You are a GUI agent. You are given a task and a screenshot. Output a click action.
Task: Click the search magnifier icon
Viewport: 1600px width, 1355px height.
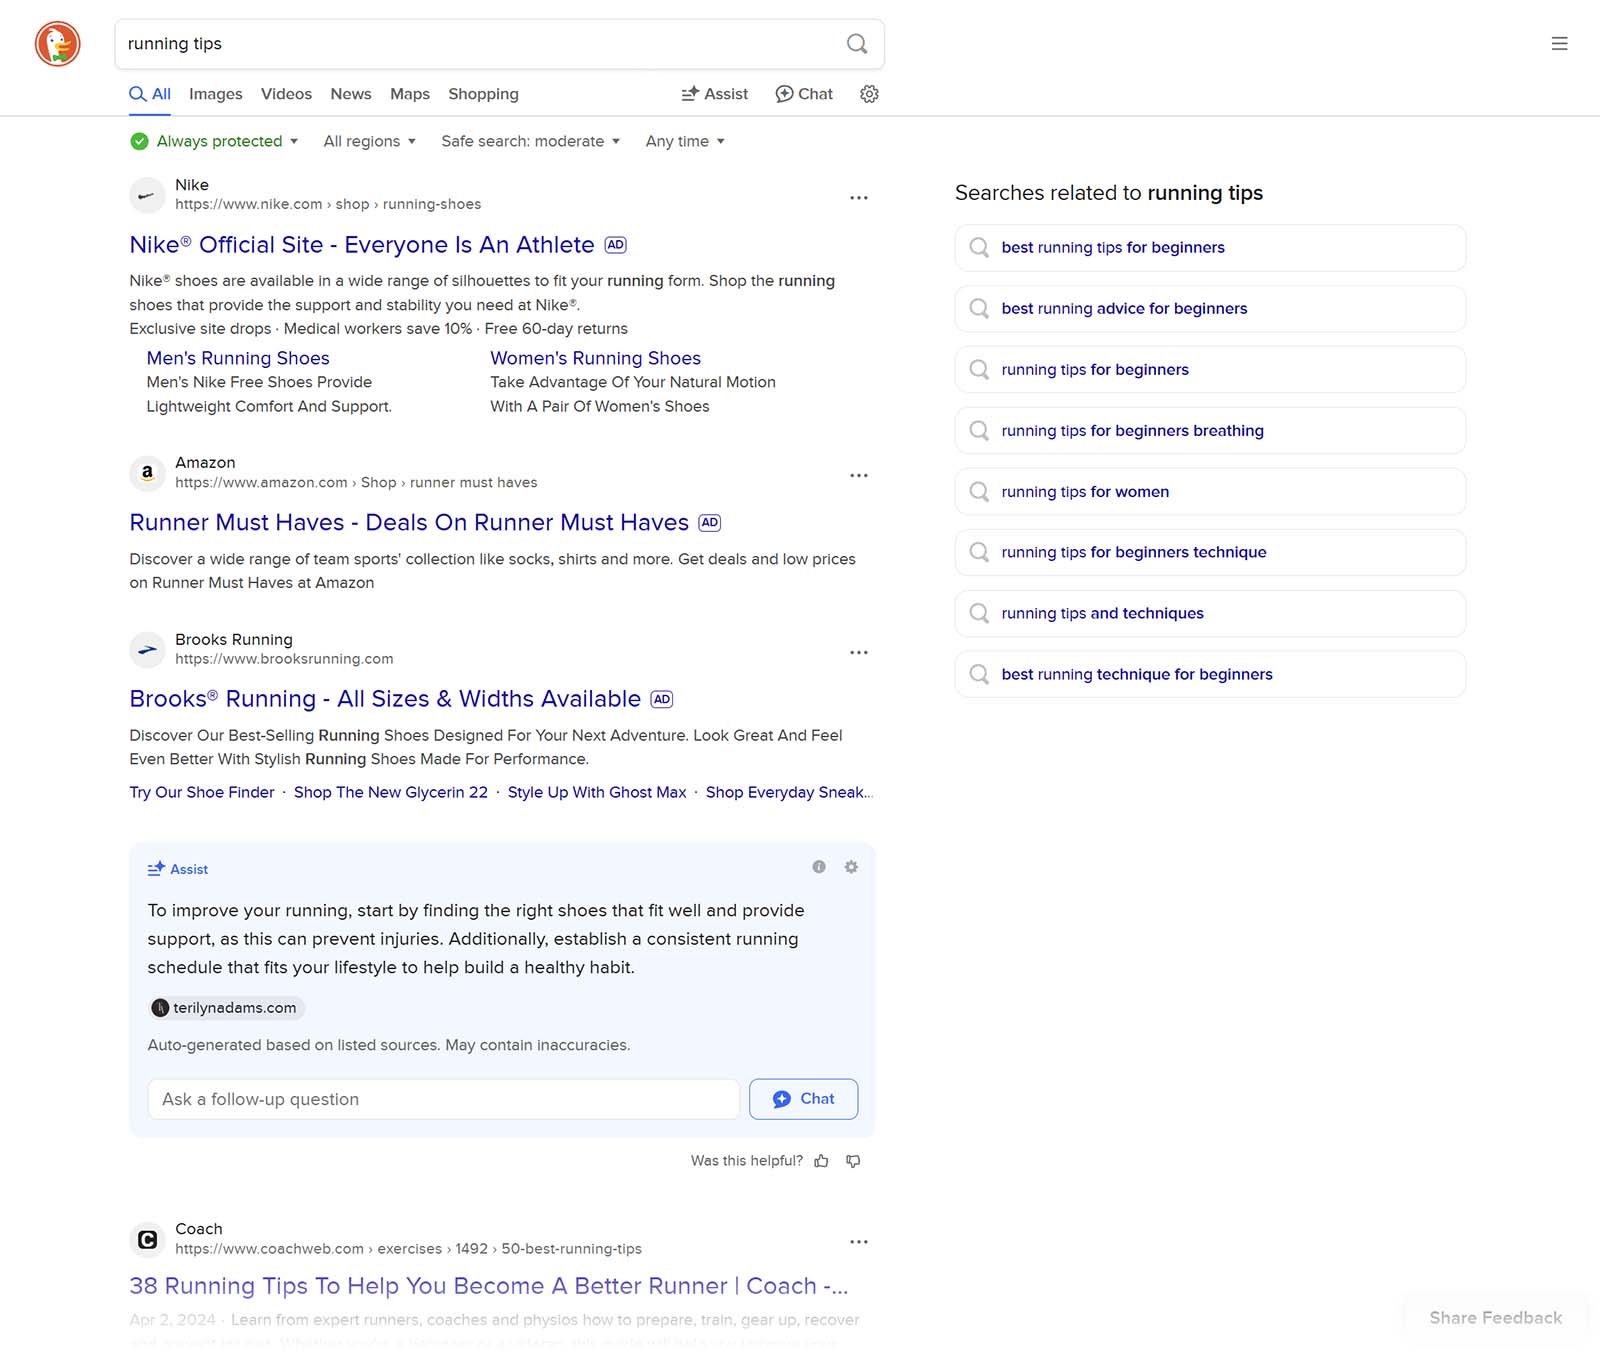click(856, 44)
